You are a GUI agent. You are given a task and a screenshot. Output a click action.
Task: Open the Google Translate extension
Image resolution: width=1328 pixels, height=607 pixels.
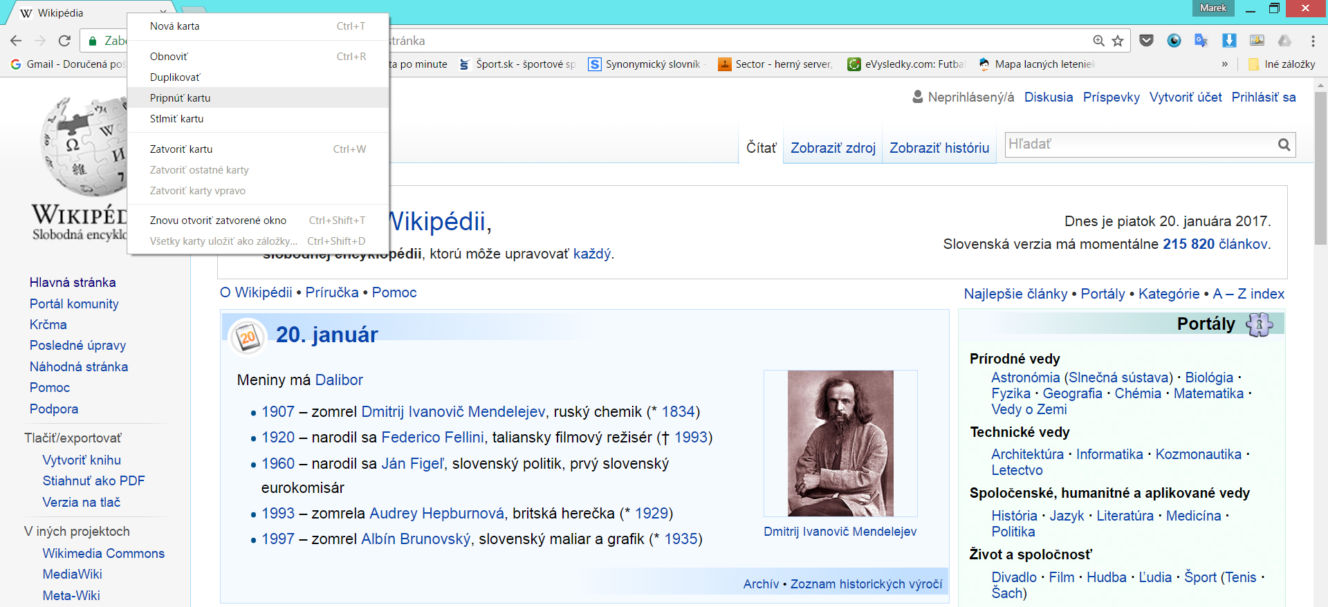1201,41
